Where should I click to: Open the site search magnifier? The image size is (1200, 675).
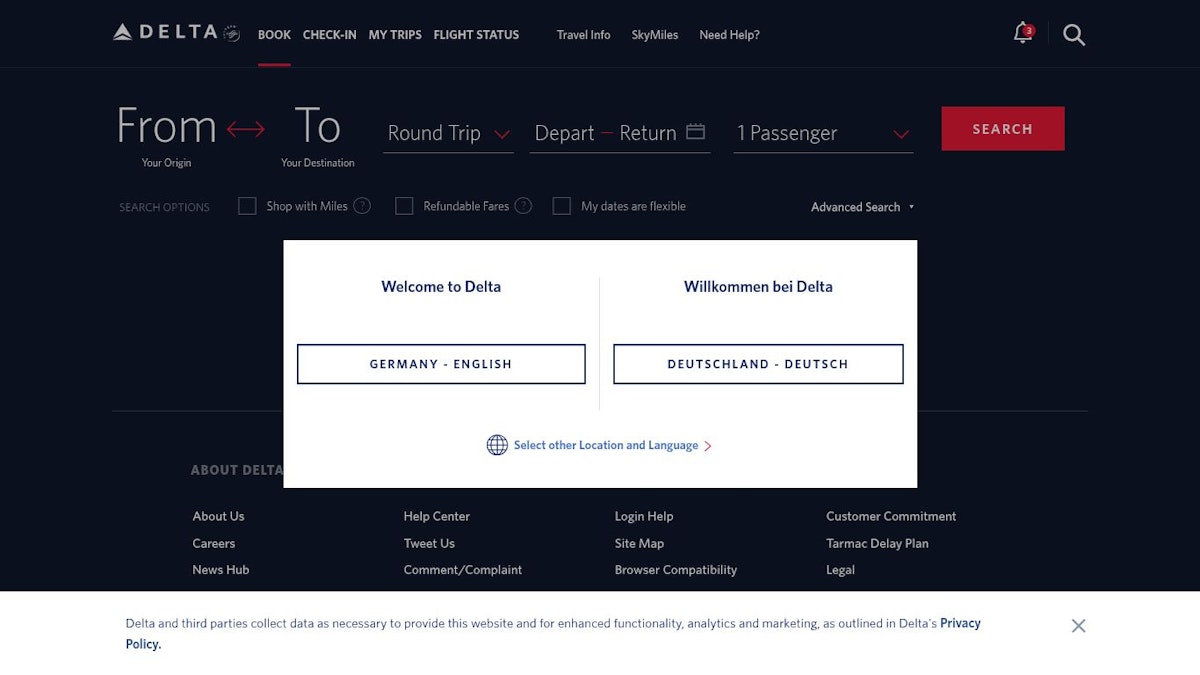[1074, 35]
